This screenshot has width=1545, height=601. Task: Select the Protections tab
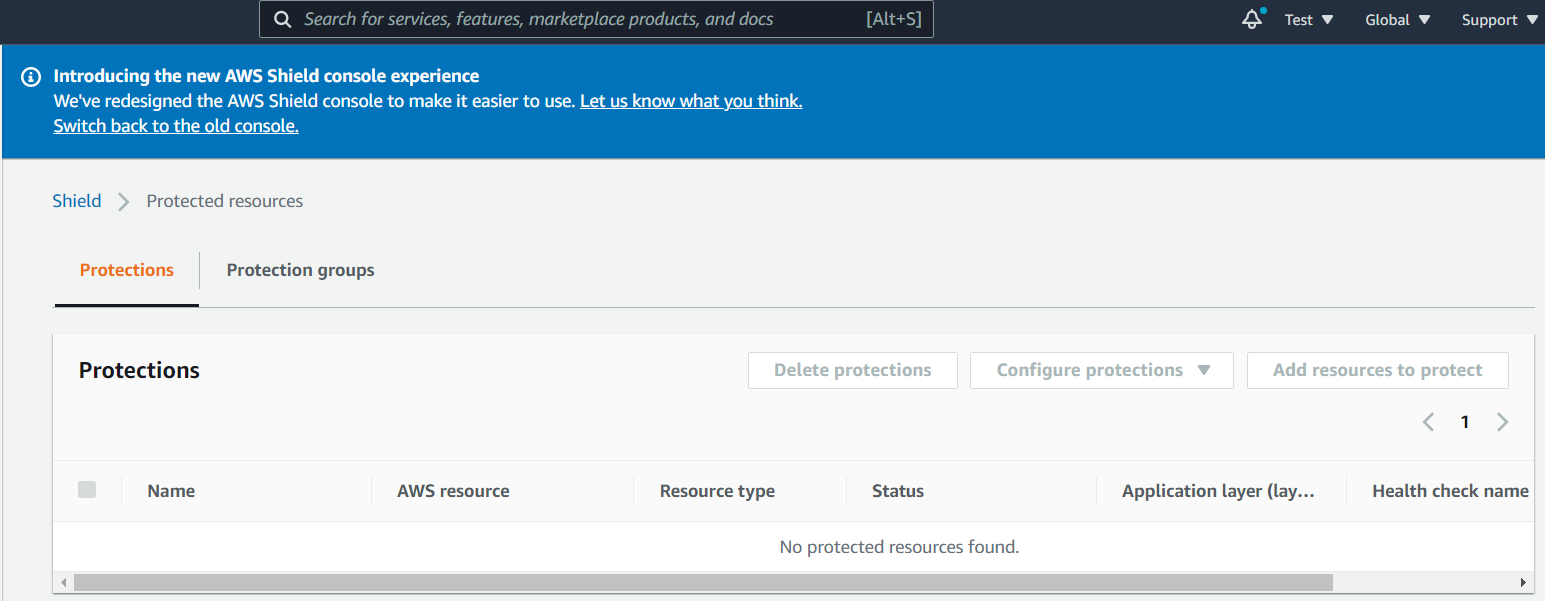pyautogui.click(x=127, y=270)
